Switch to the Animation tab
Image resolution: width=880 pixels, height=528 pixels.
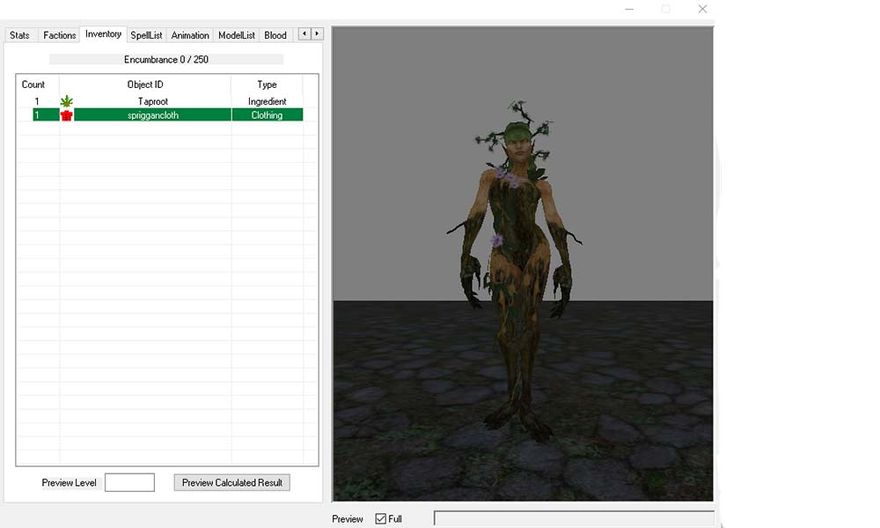click(190, 35)
